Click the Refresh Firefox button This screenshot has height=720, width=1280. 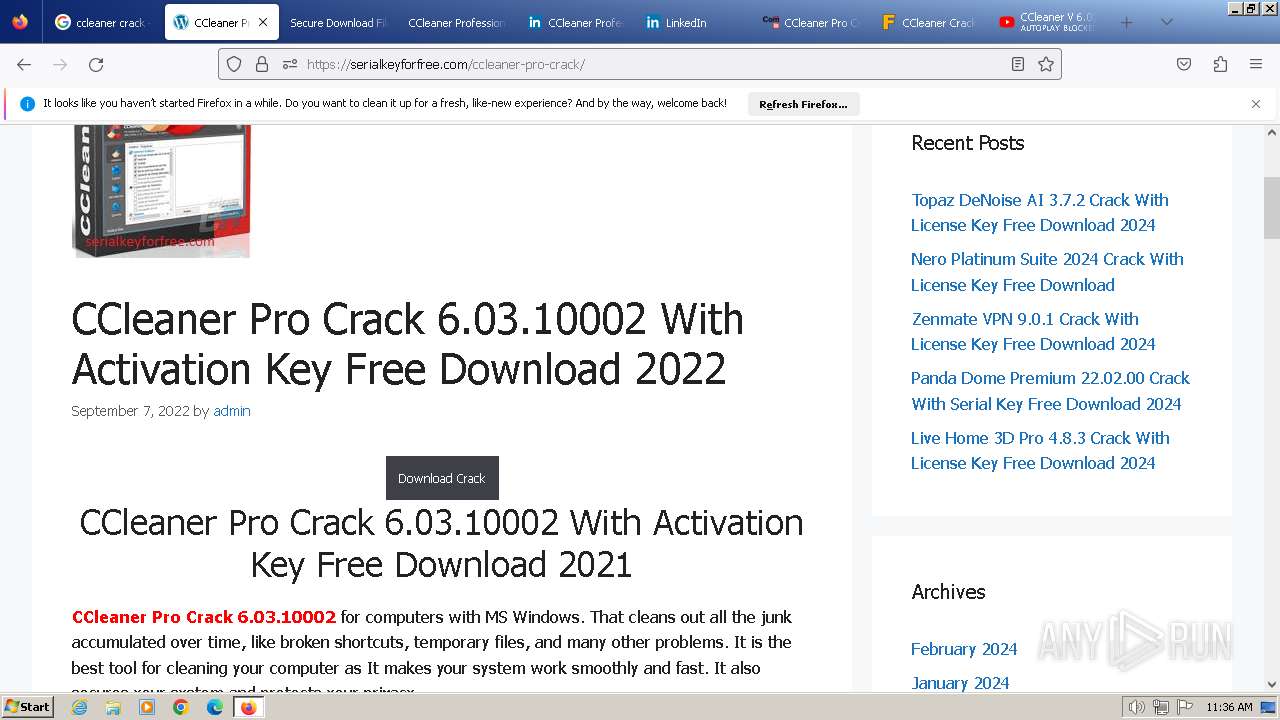pos(803,104)
